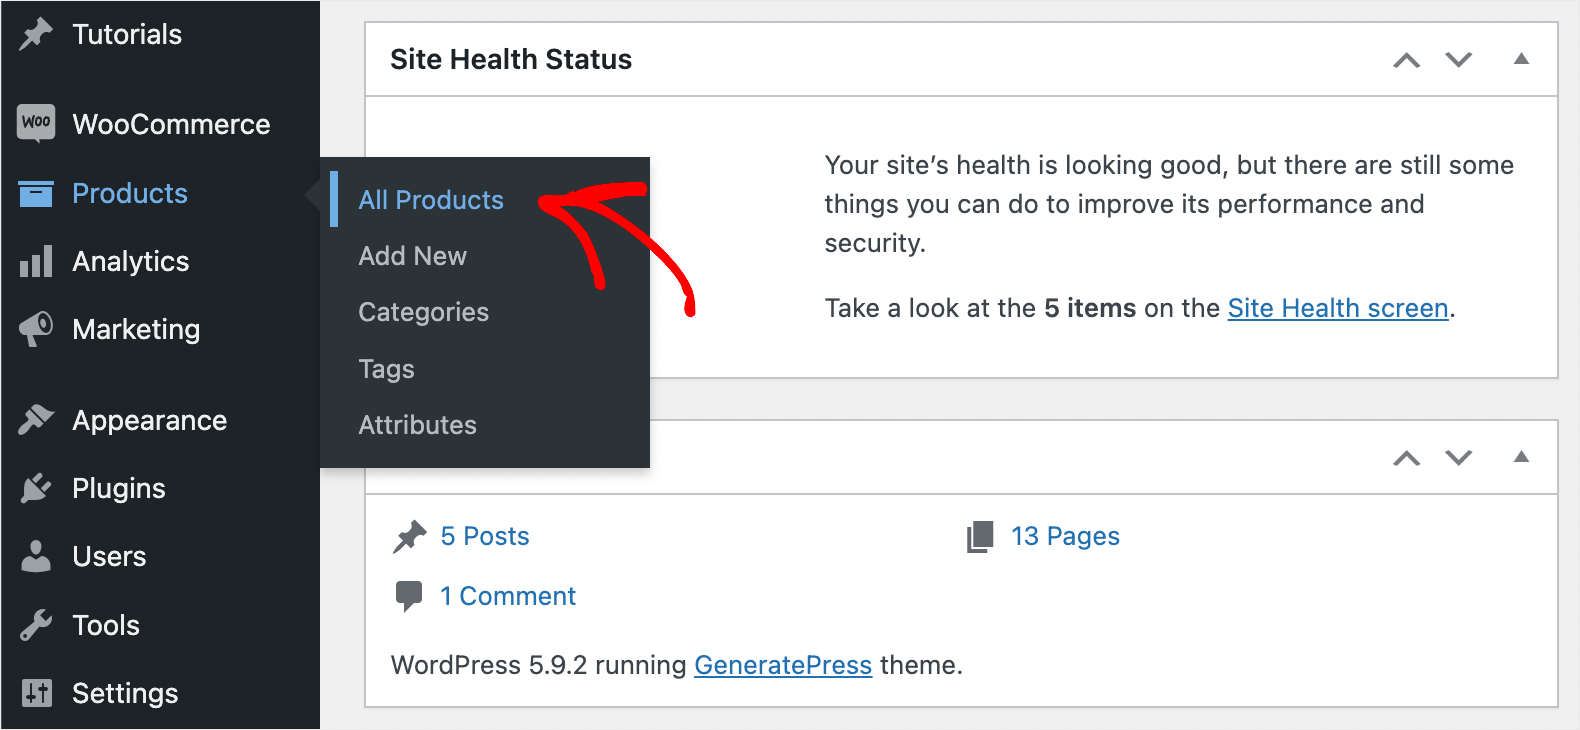The image size is (1580, 730).
Task: Move Site Health Status widget up
Action: [x=1407, y=60]
